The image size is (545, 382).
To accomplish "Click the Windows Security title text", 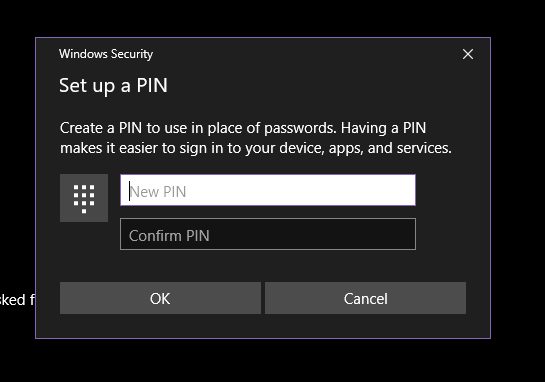I will [x=106, y=54].
